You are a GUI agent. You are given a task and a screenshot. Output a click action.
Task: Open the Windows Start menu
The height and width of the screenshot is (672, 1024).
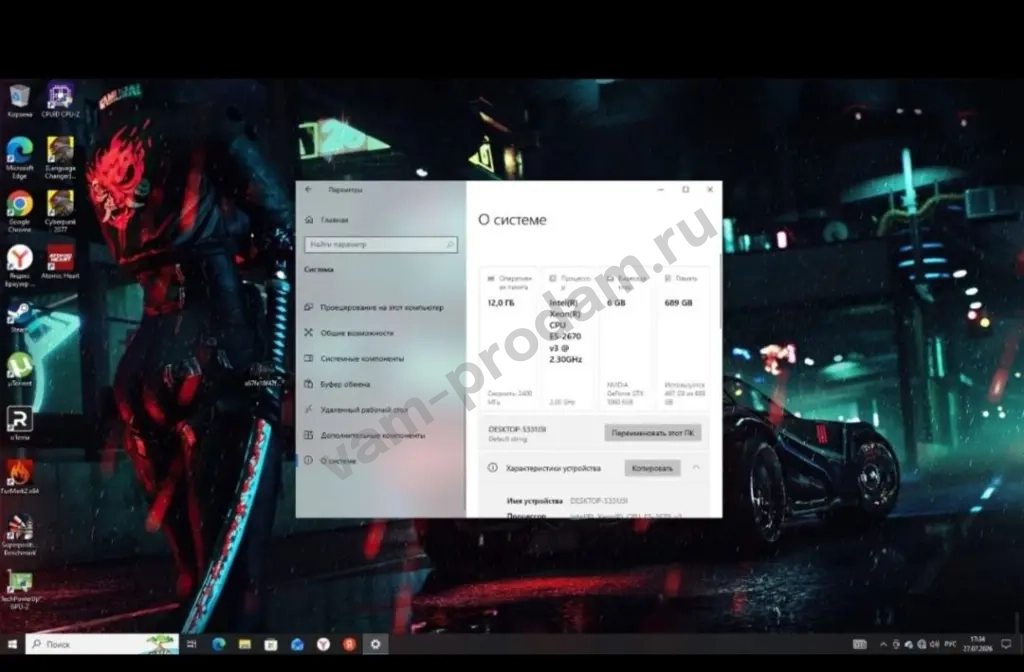tap(12, 645)
